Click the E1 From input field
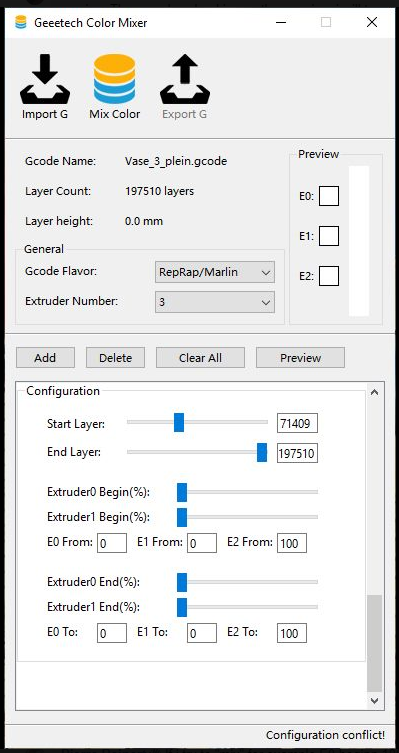399x753 pixels. [x=202, y=543]
